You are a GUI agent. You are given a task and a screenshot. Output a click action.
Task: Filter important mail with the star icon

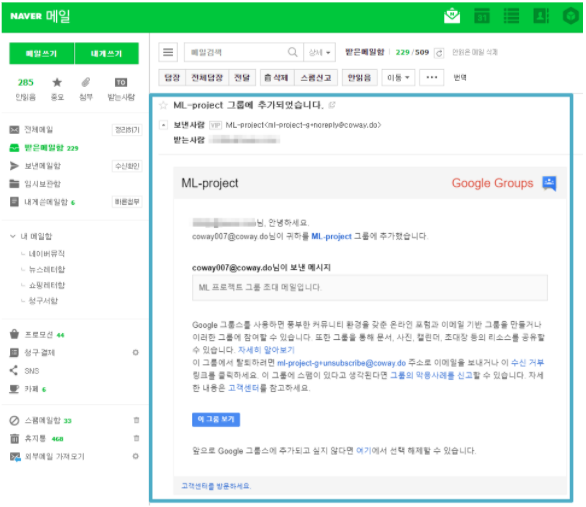pos(57,82)
